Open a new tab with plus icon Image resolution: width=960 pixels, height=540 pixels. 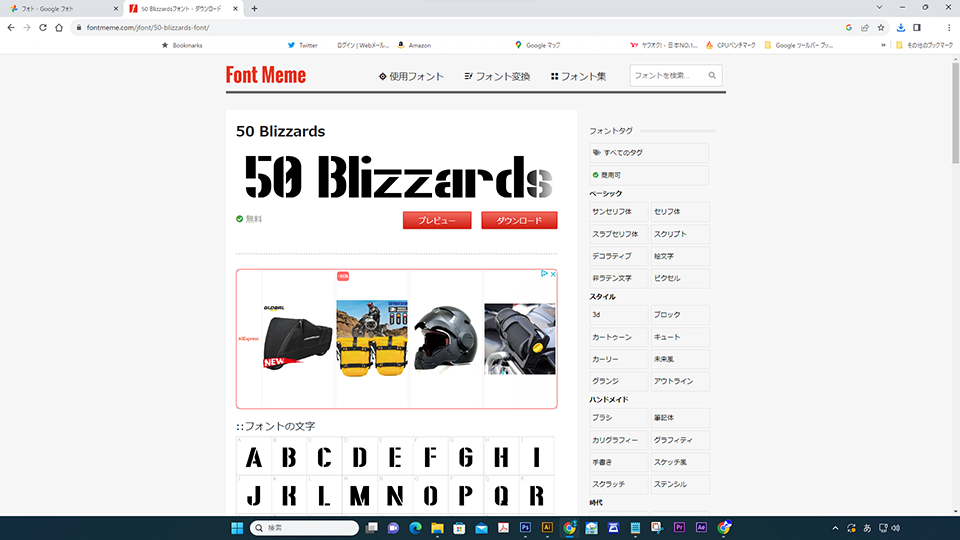tap(254, 8)
